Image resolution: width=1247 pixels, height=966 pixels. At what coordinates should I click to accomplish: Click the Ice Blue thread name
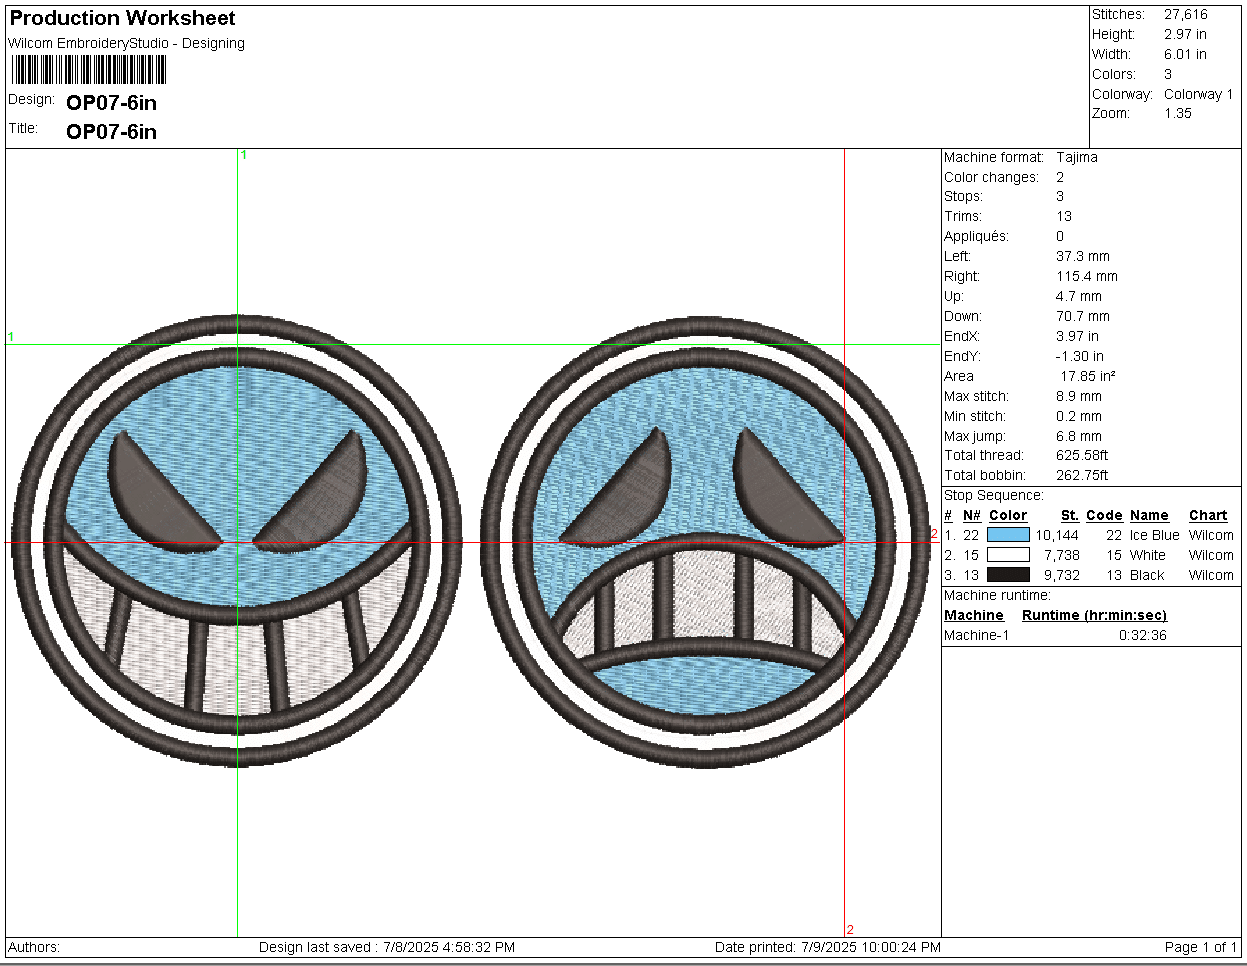[1155, 535]
